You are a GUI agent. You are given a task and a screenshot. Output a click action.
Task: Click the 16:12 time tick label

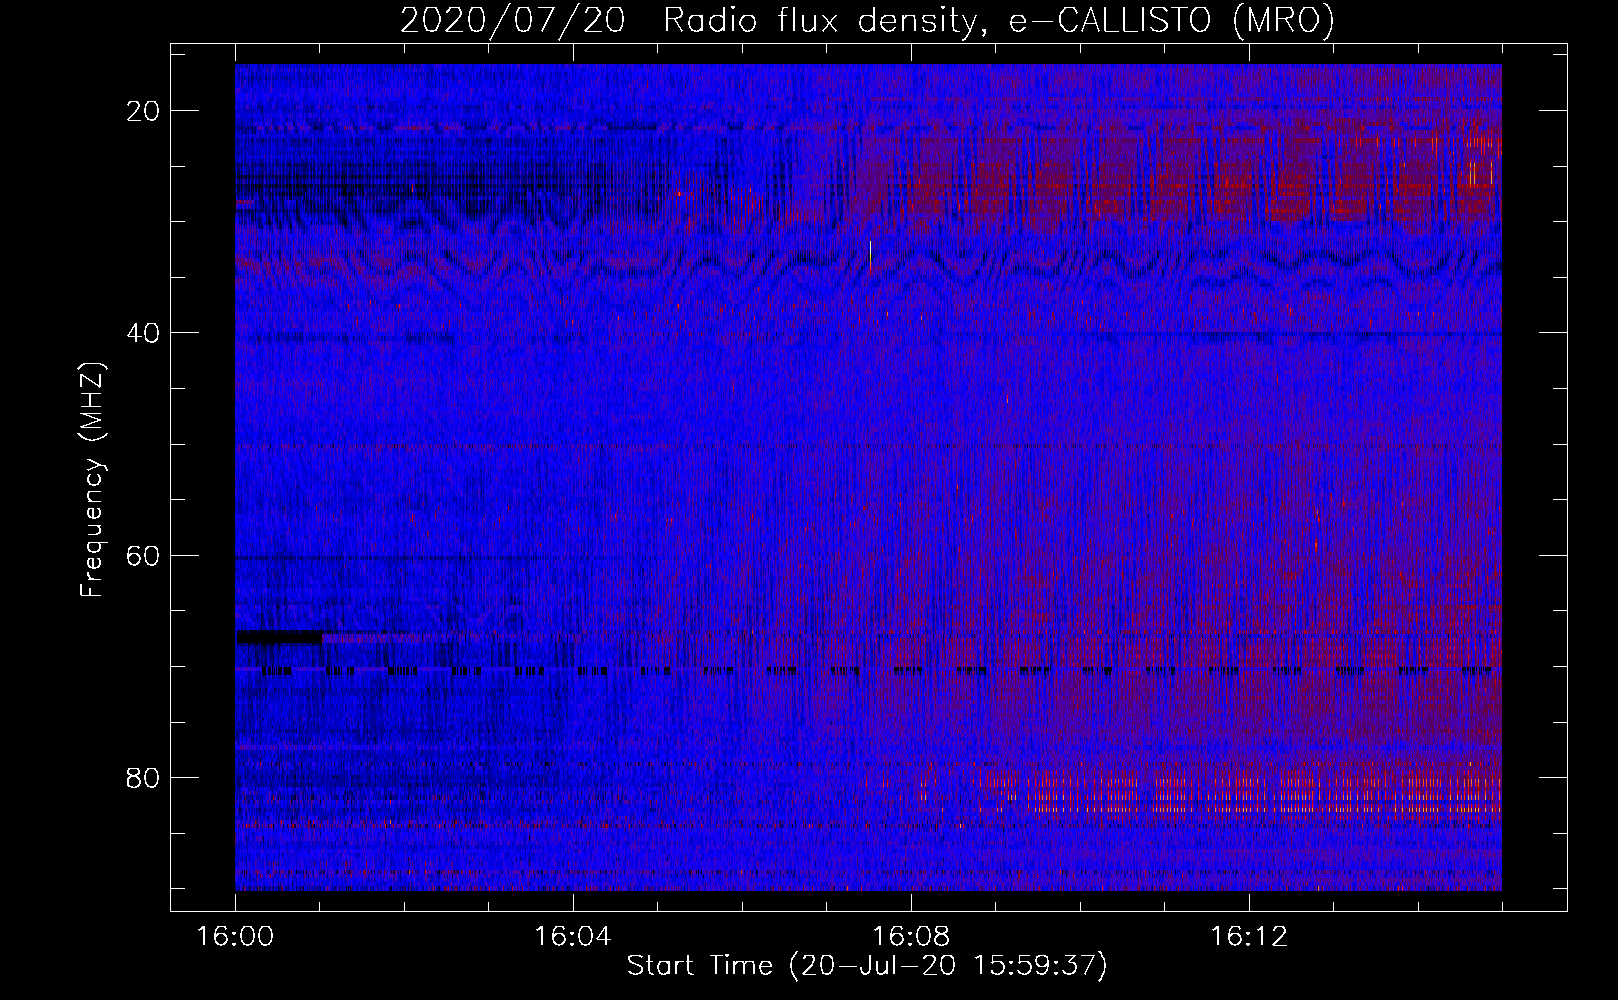pos(1248,937)
